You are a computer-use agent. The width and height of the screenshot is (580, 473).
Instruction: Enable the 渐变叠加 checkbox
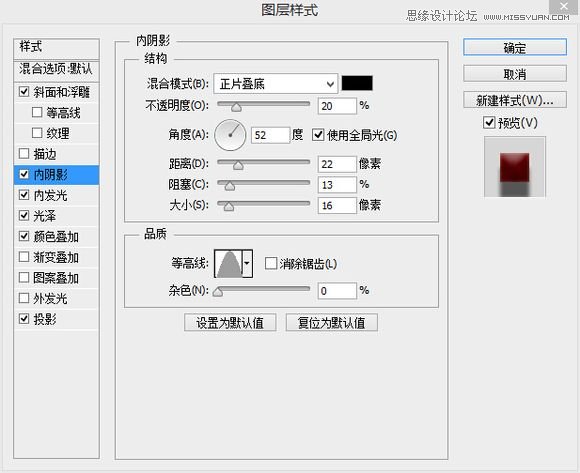pyautogui.click(x=24, y=257)
